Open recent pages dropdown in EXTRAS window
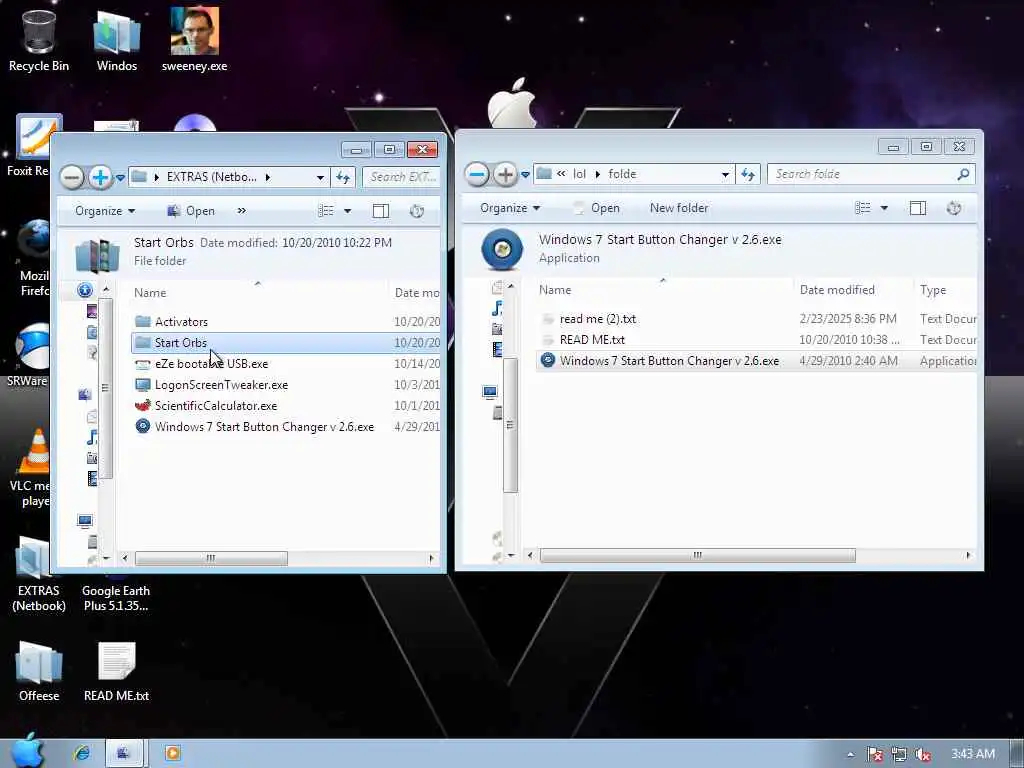1024x768 pixels. pyautogui.click(x=120, y=178)
